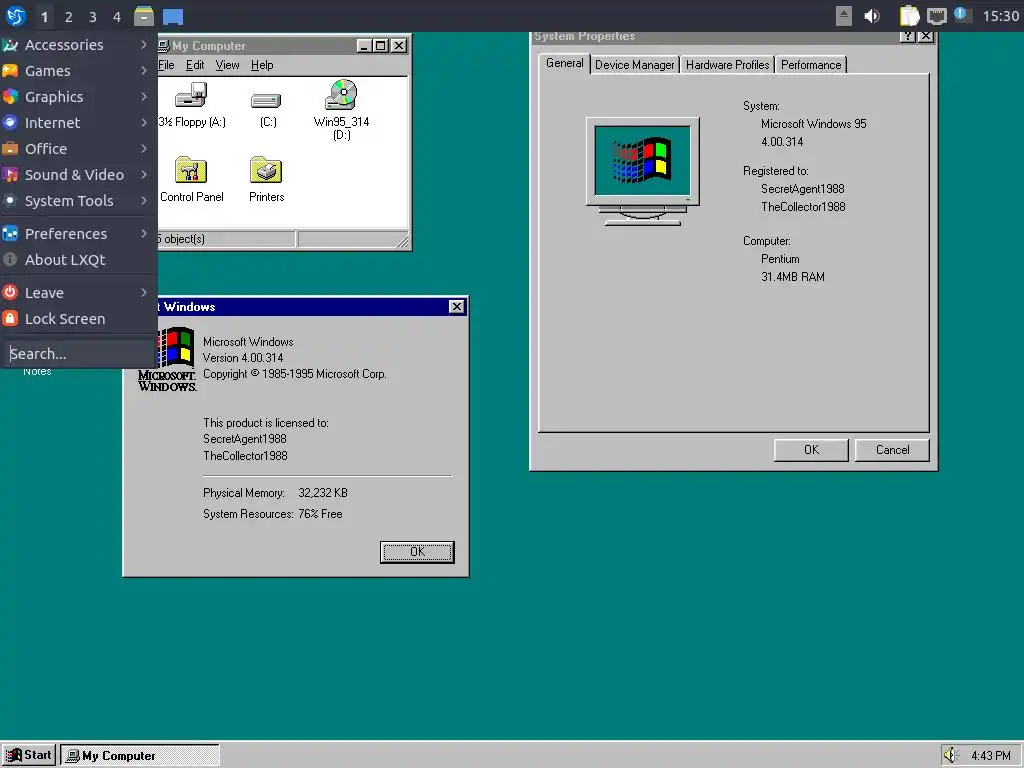This screenshot has width=1024, height=768.
Task: Click My Computer taskbar button
Action: [140, 755]
